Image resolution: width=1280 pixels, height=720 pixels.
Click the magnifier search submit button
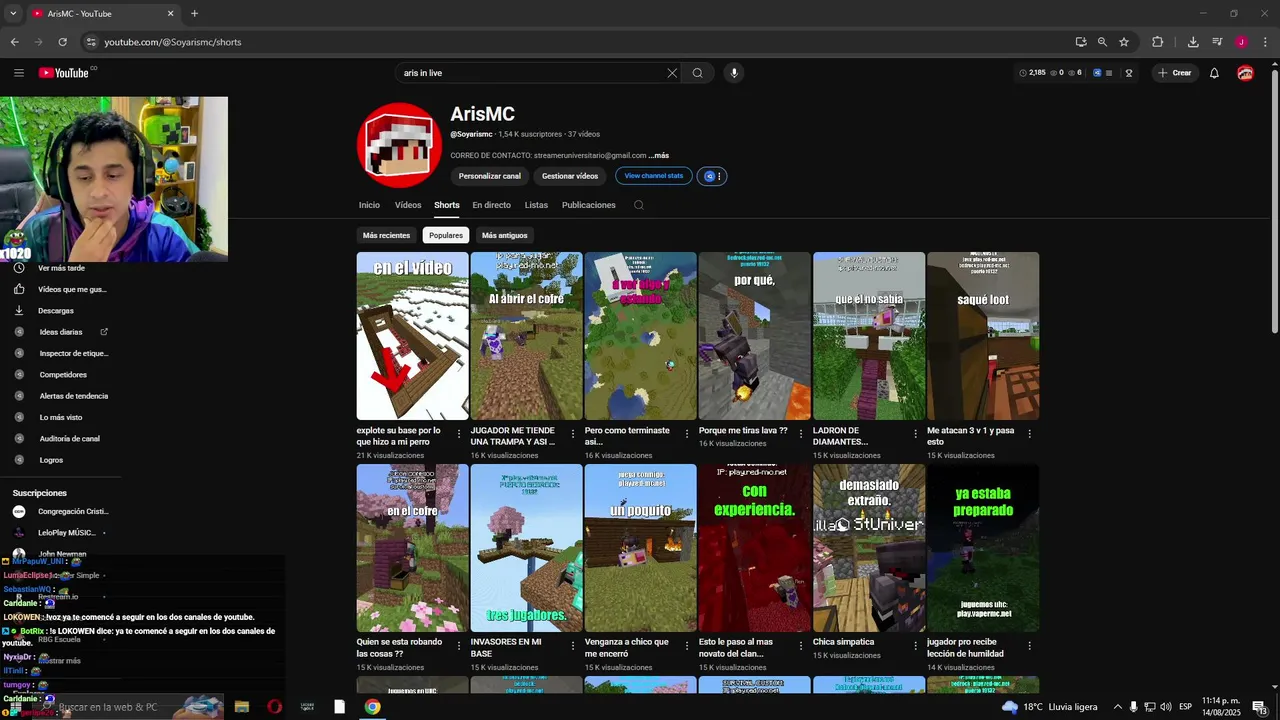[x=698, y=73]
